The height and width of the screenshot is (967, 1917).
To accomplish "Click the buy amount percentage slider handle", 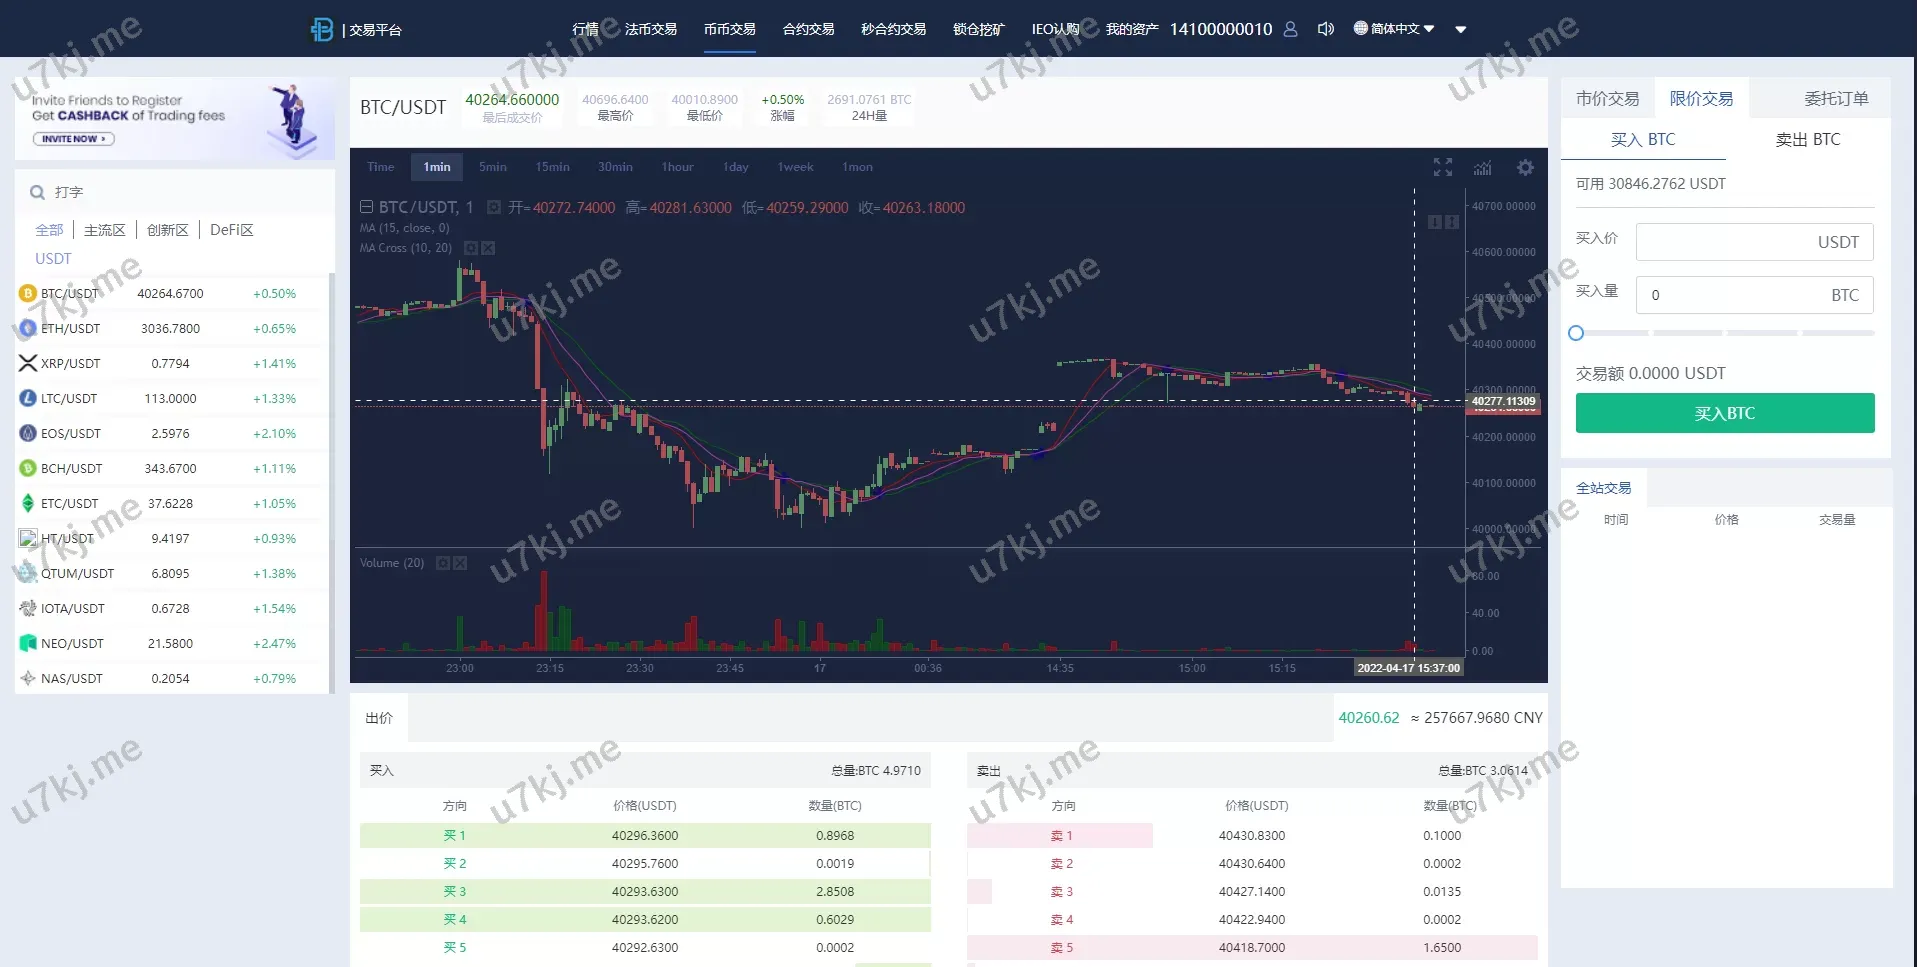I will pyautogui.click(x=1576, y=333).
